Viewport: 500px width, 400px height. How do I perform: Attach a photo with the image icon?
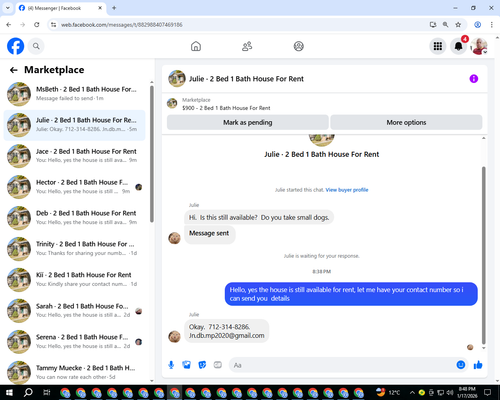coord(186,365)
